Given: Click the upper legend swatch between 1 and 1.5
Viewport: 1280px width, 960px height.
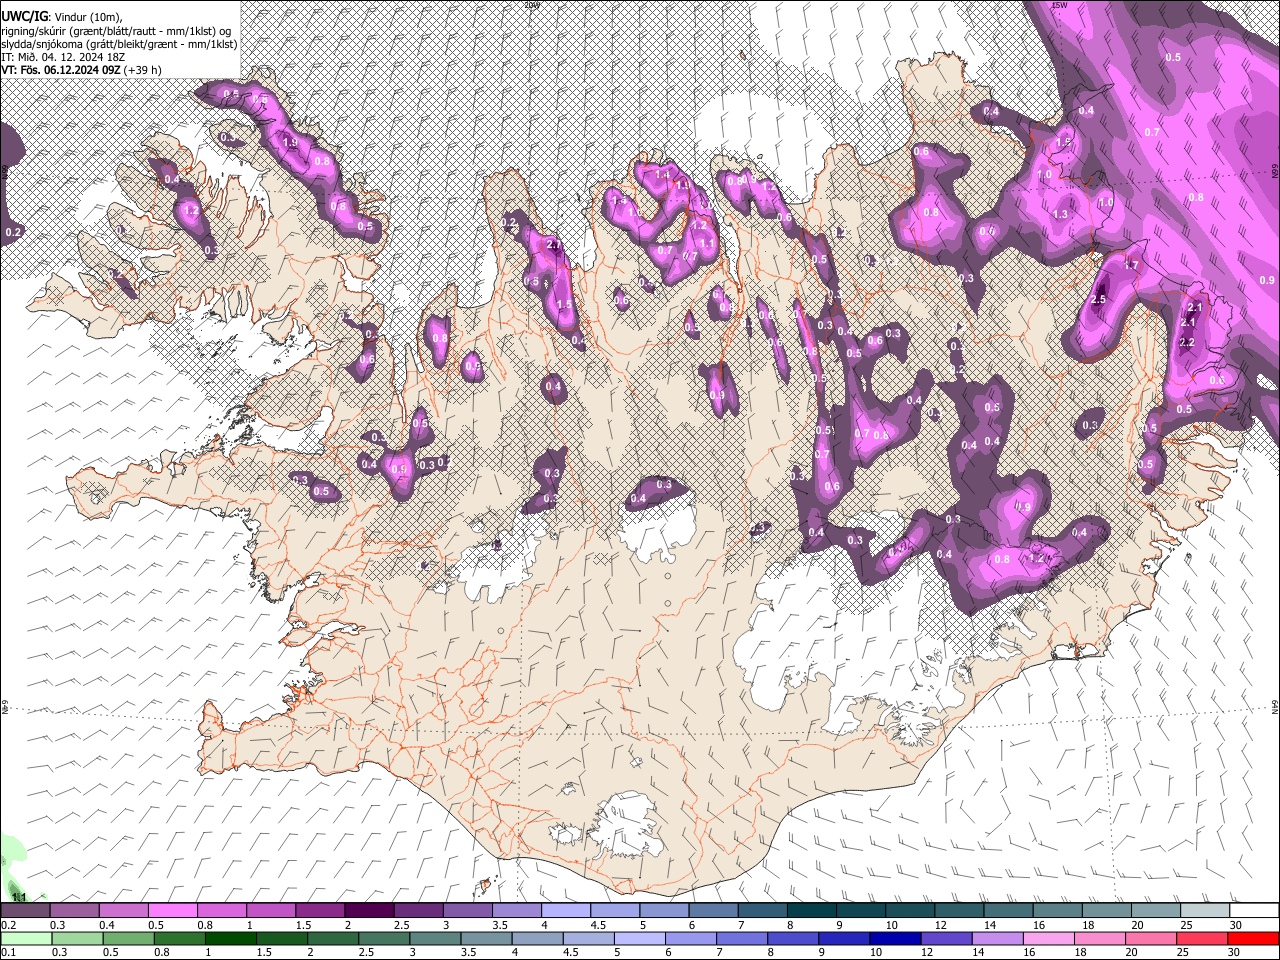Looking at the screenshot, I should tap(270, 910).
